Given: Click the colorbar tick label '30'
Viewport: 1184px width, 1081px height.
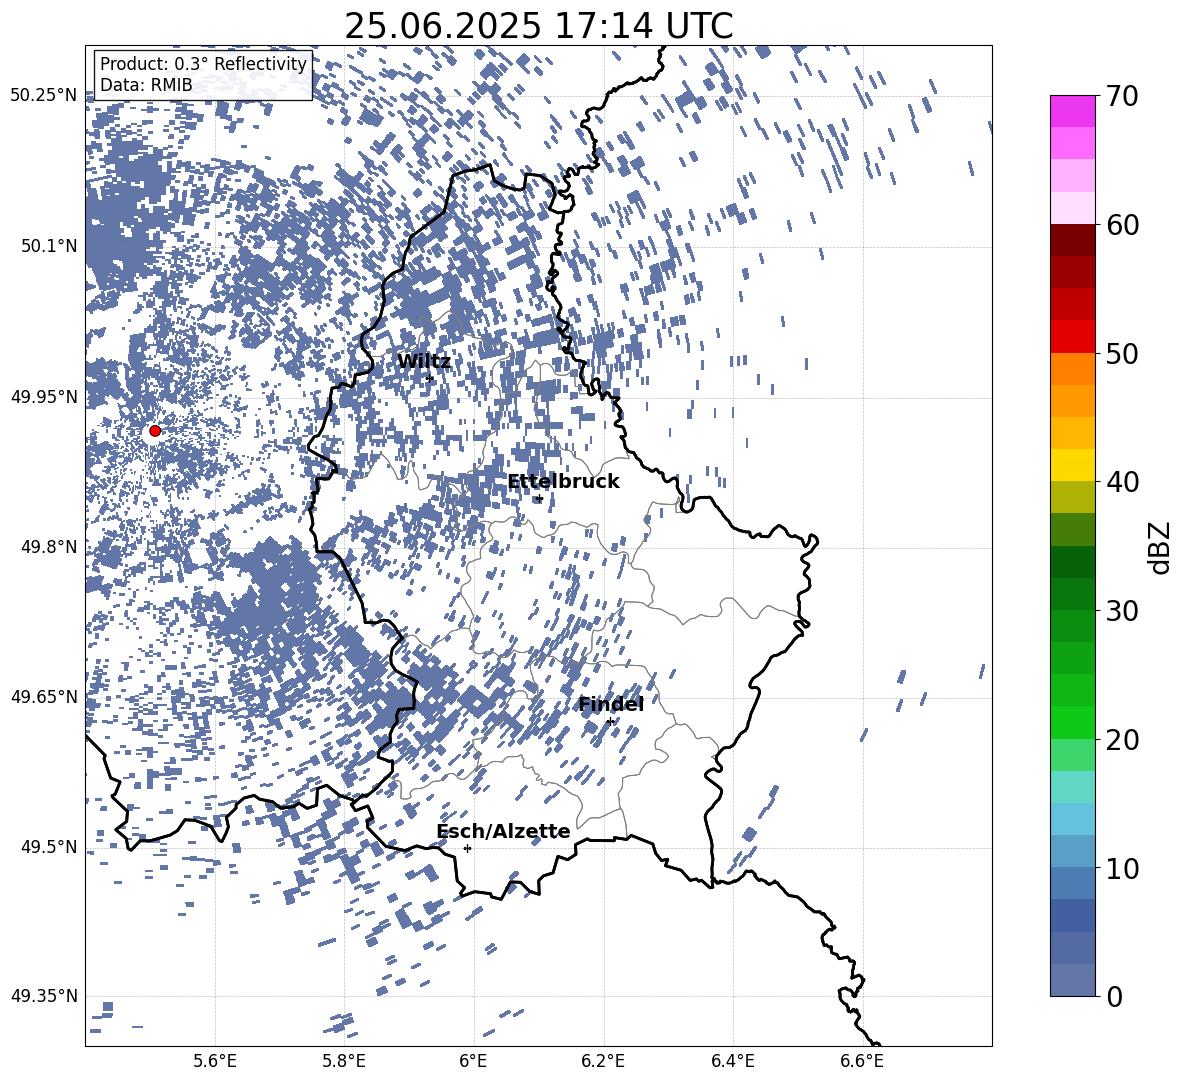Looking at the screenshot, I should 1122,611.
